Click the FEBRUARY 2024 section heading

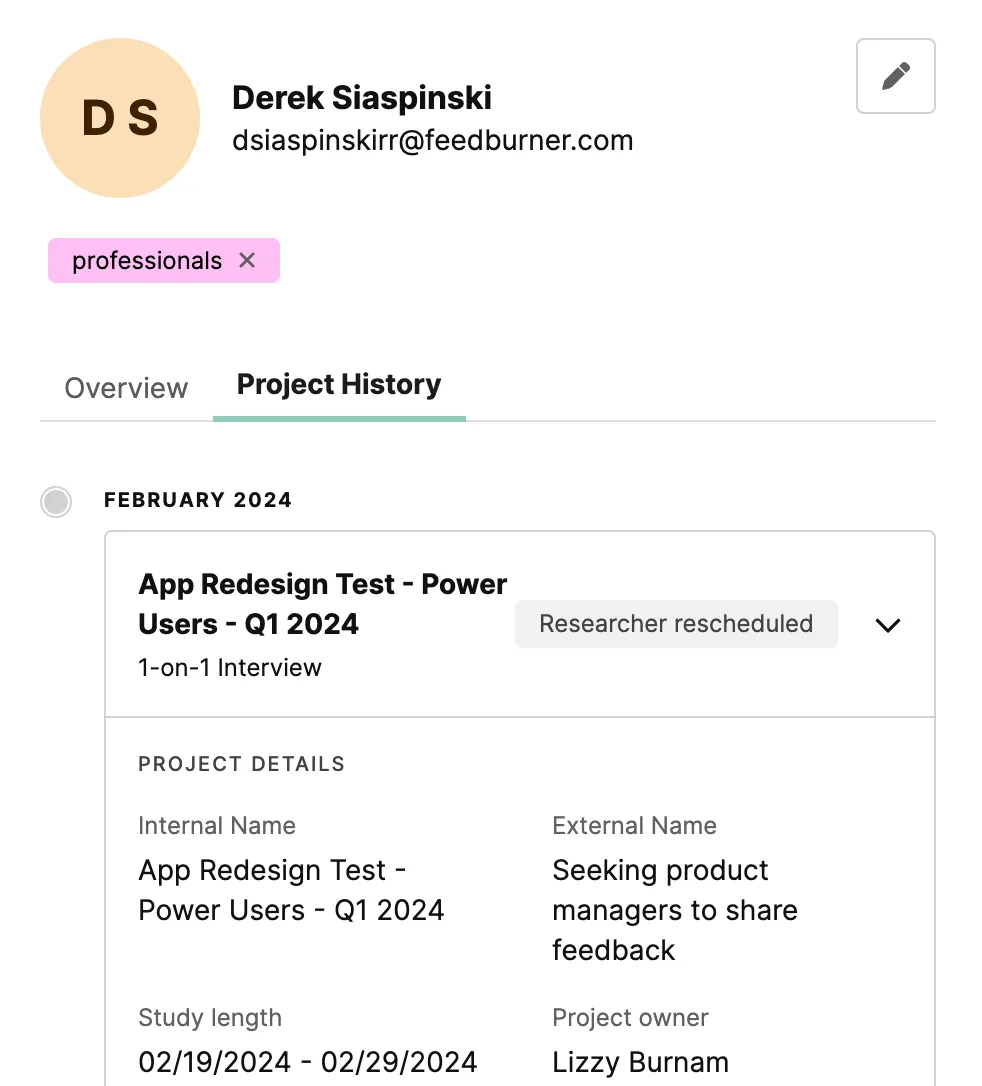[198, 500]
